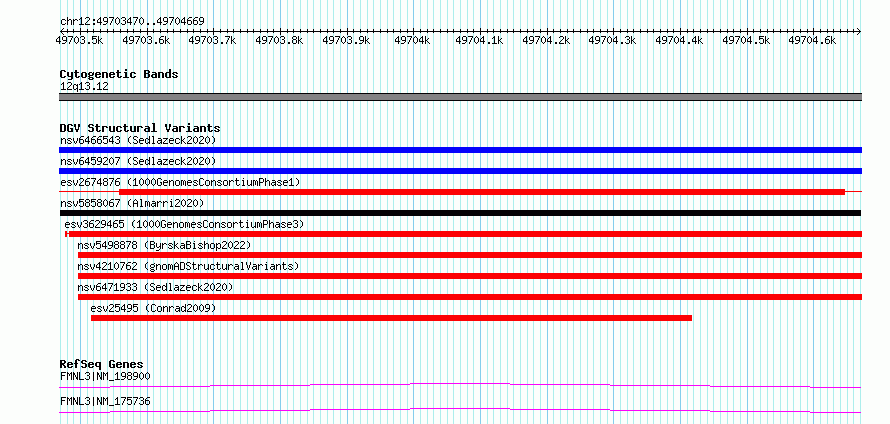Image resolution: width=890 pixels, height=424 pixels.
Task: Click the 49703.8k ruler tick label
Action: tap(279, 40)
